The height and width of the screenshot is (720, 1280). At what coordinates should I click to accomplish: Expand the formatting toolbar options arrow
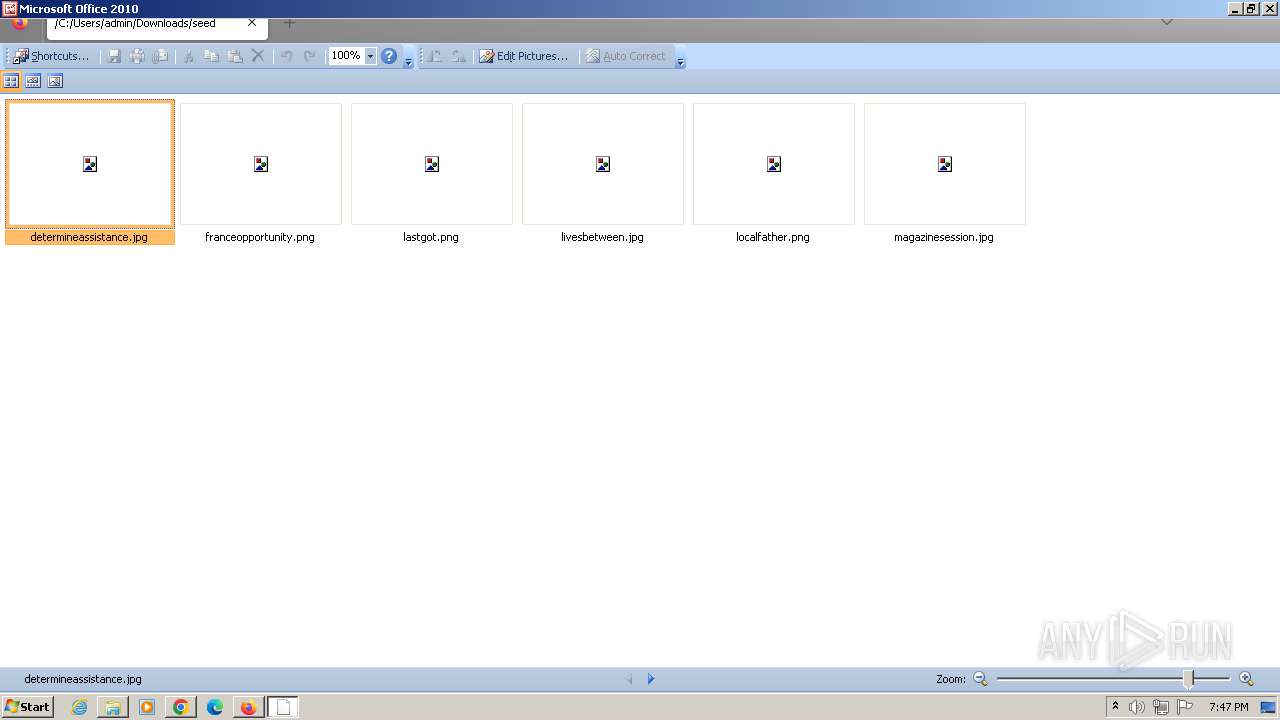[680, 60]
